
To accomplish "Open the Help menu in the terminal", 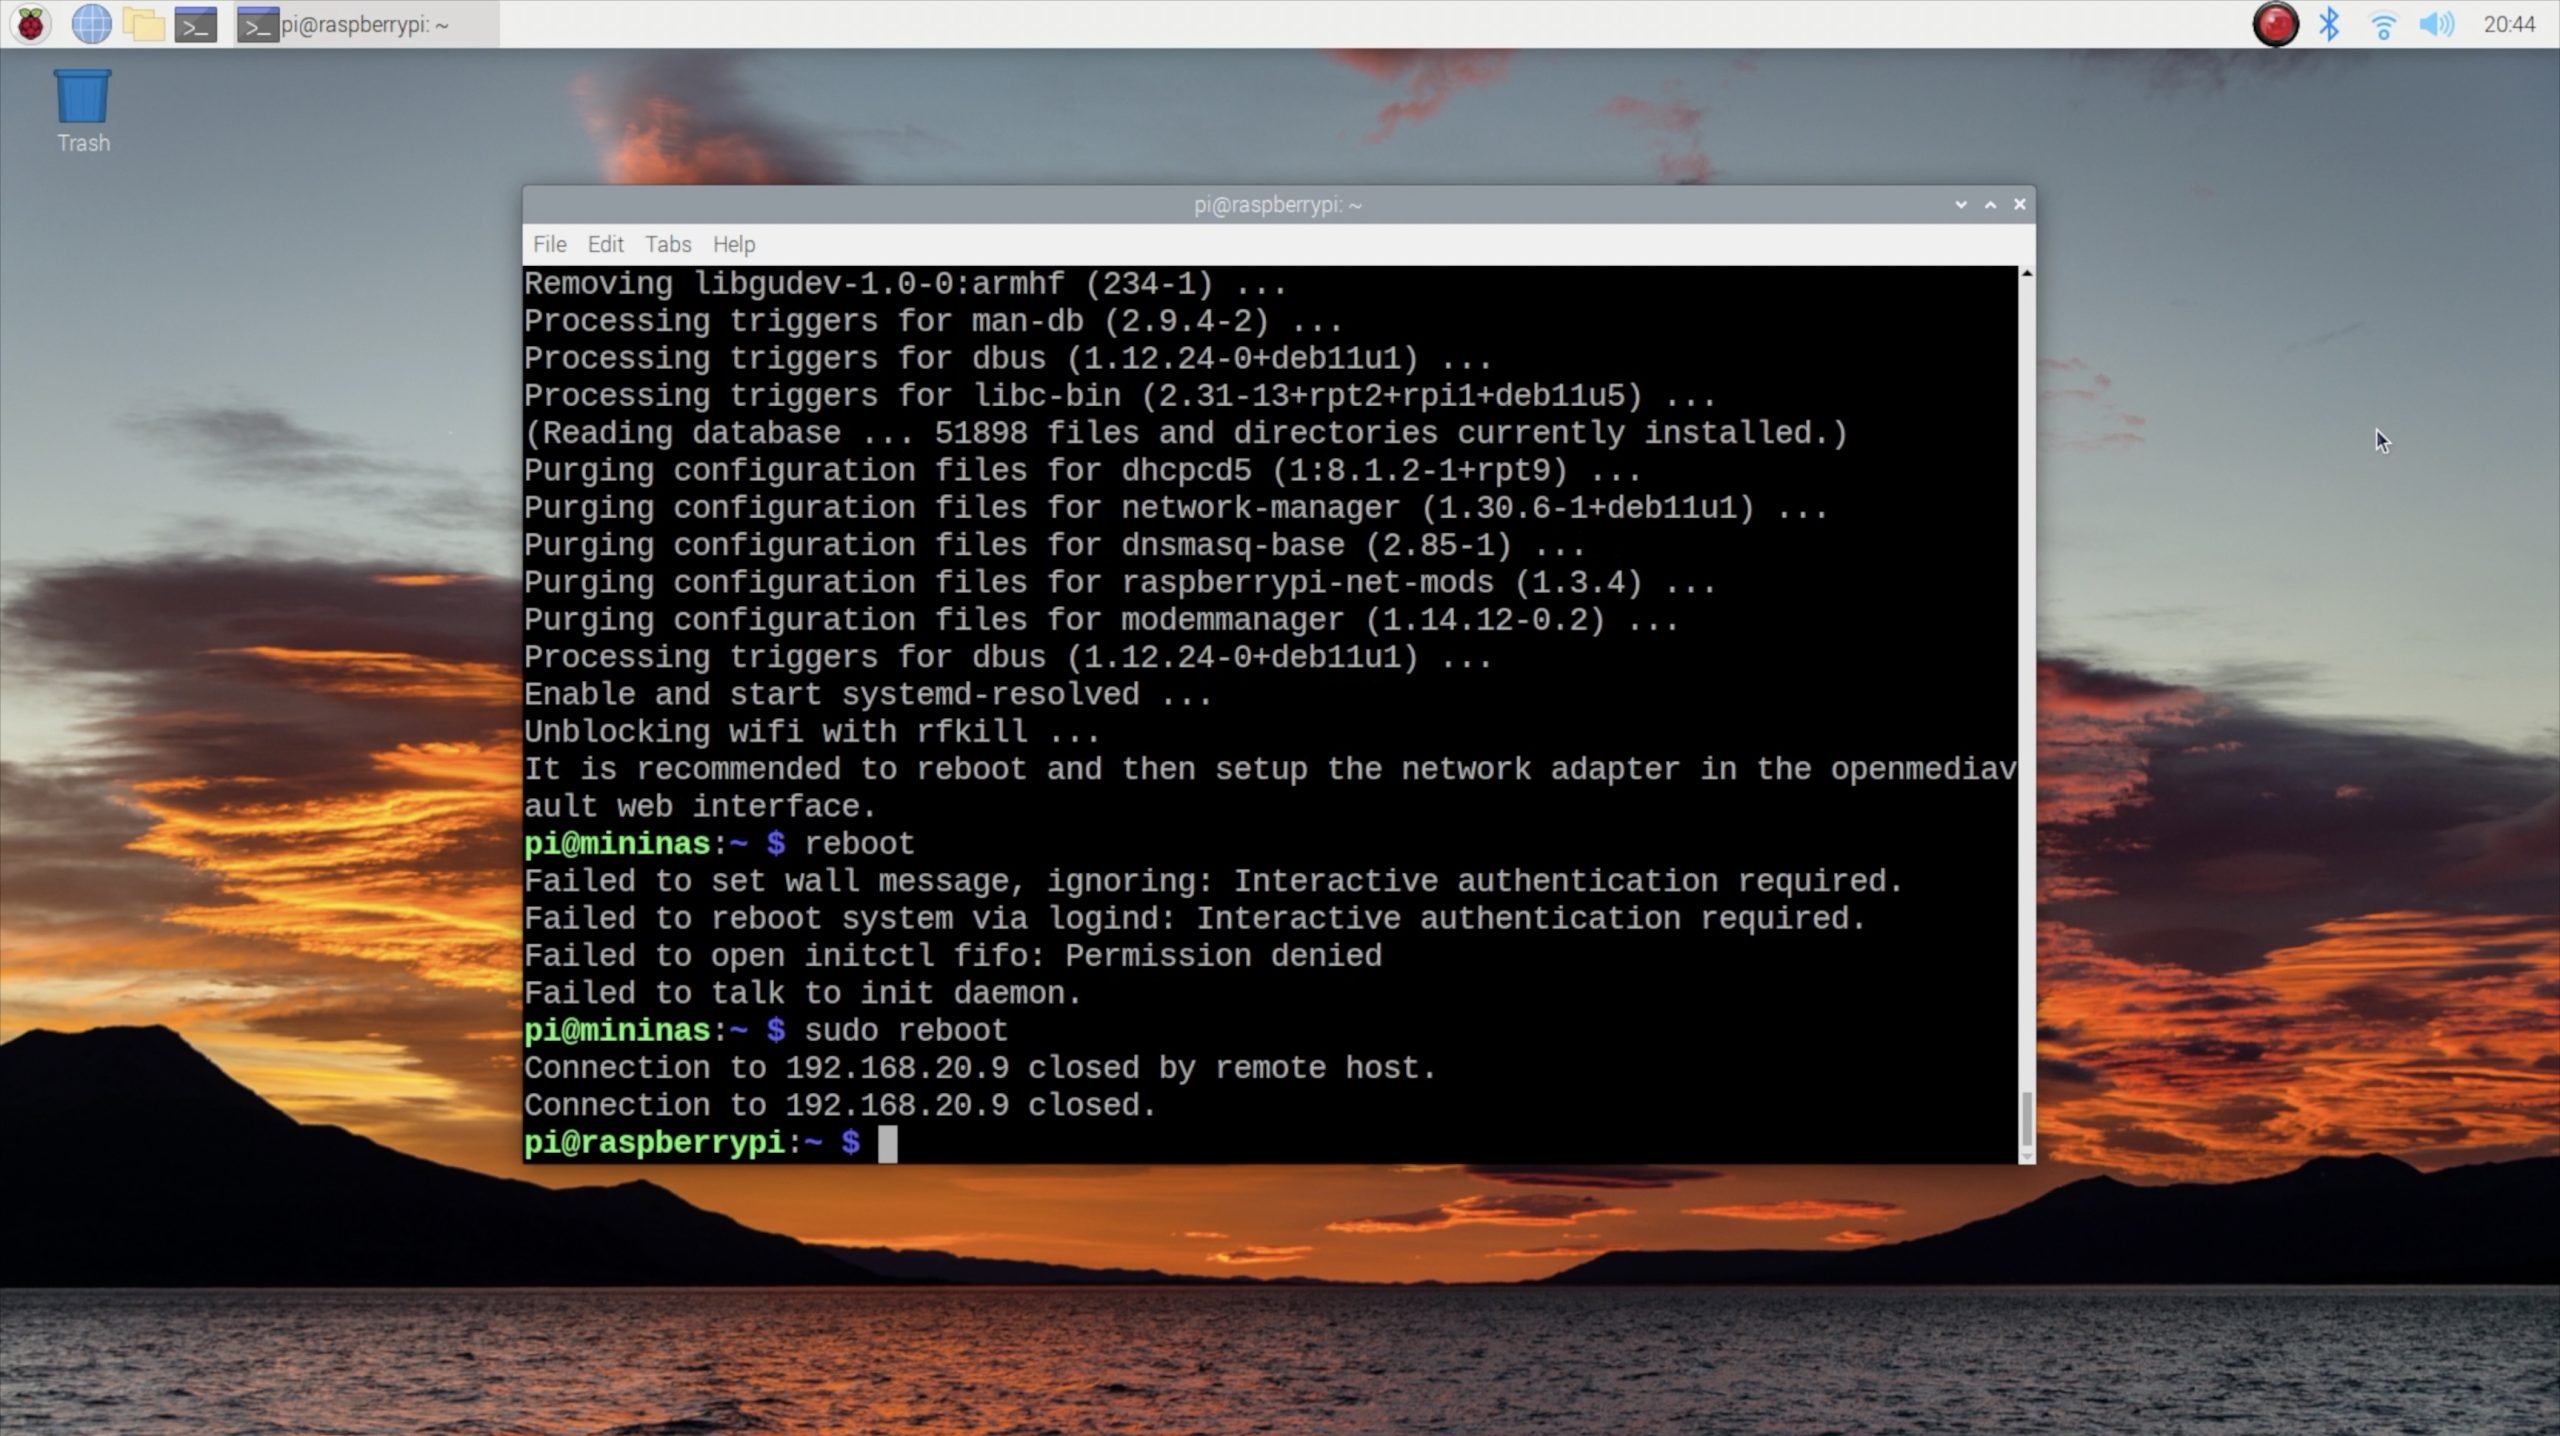I will click(733, 244).
